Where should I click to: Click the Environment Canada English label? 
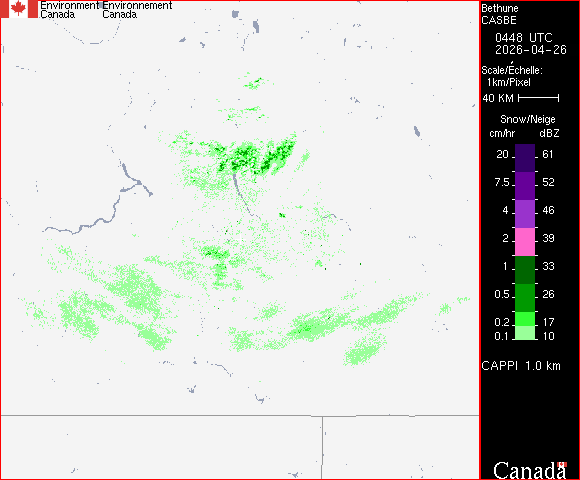click(69, 10)
